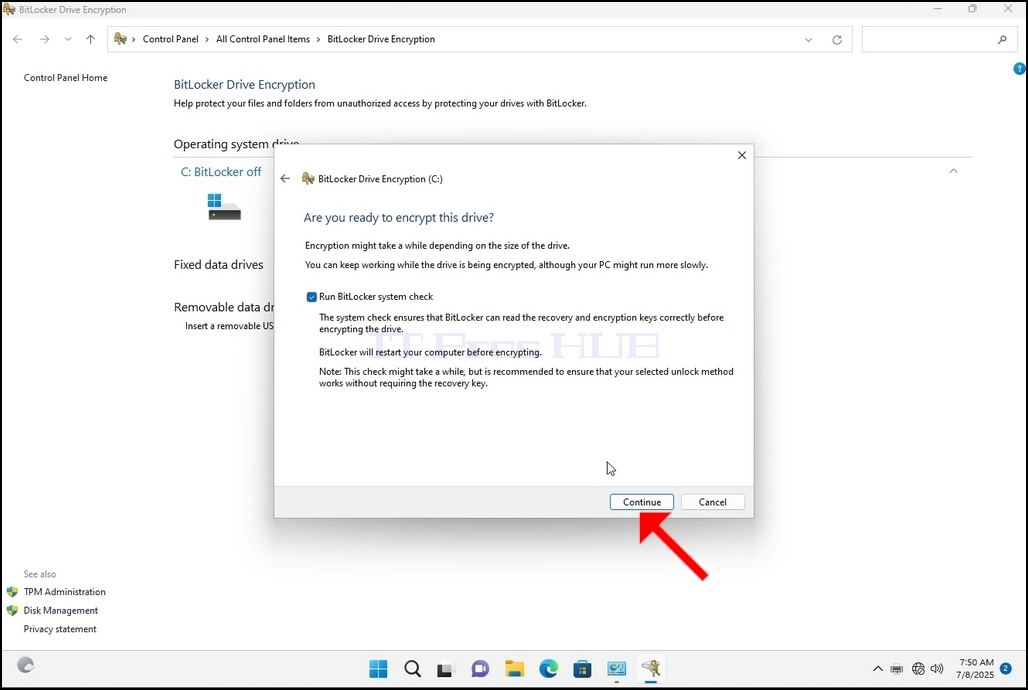Open File Explorer from taskbar
The height and width of the screenshot is (690, 1028).
click(x=515, y=669)
